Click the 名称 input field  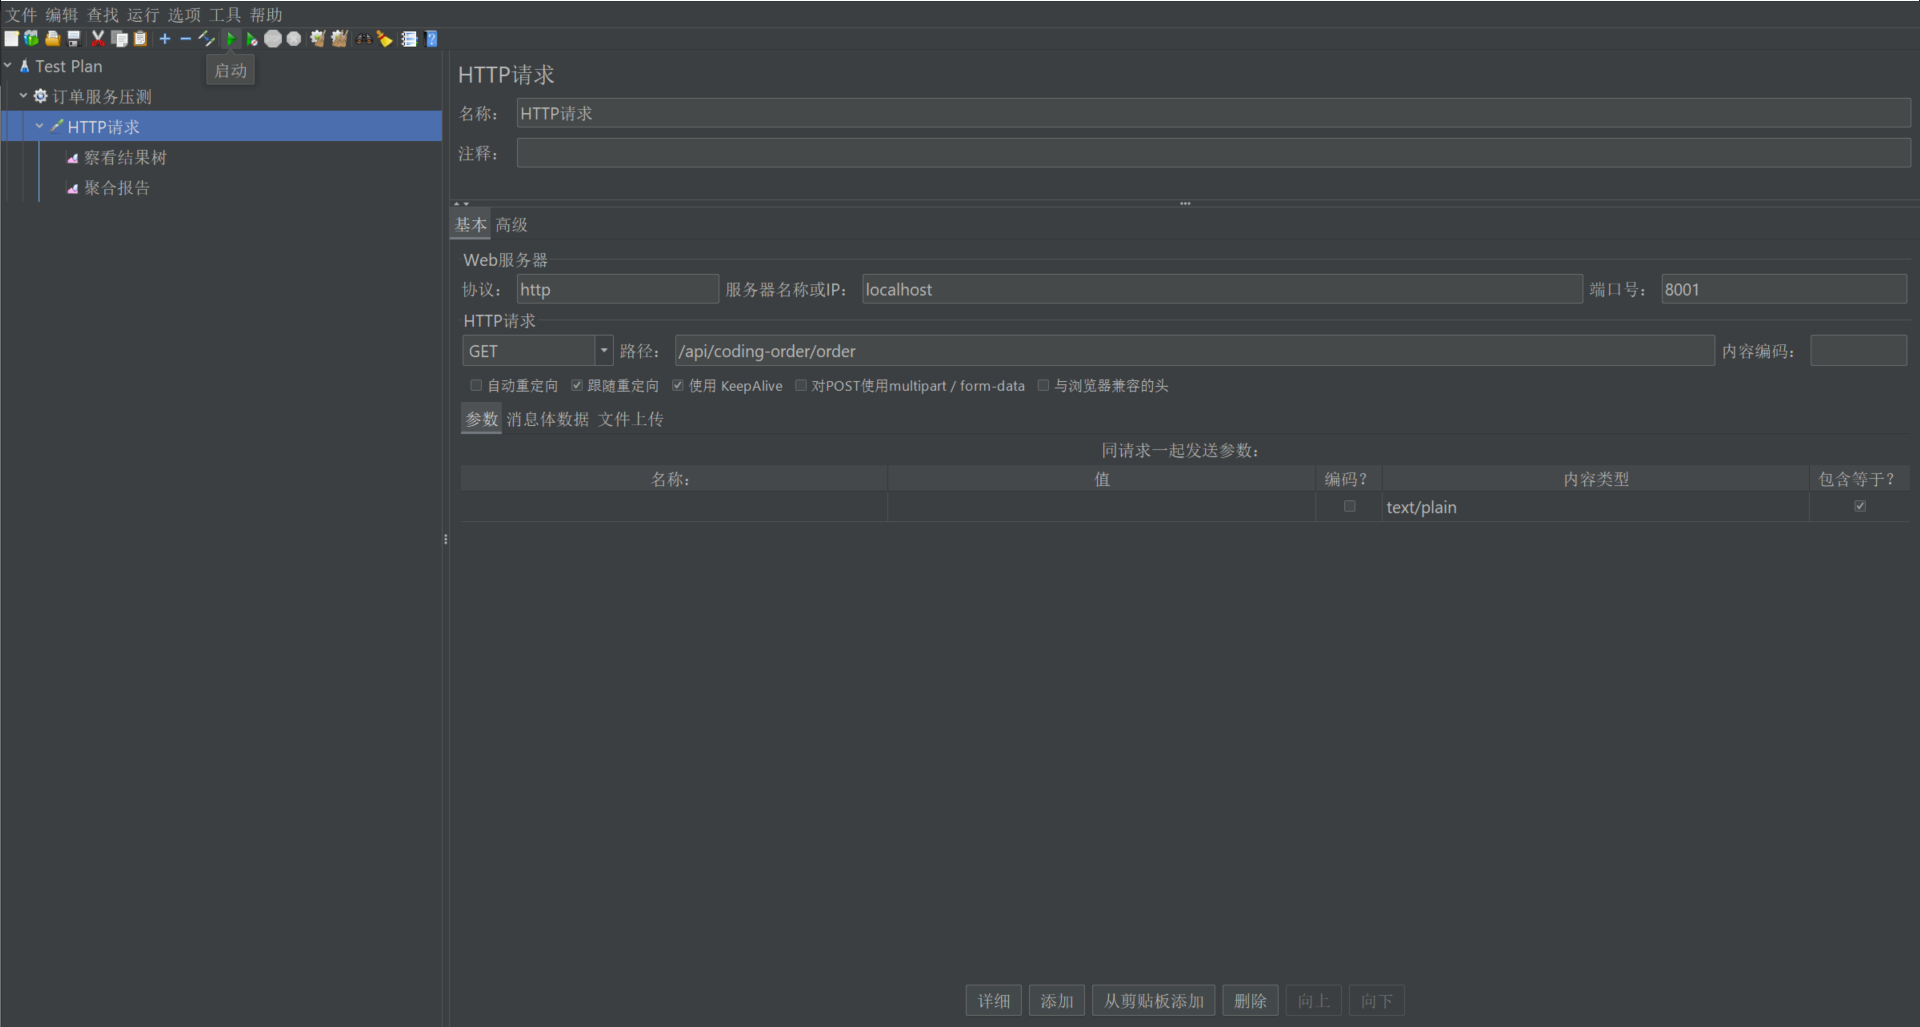click(1213, 113)
